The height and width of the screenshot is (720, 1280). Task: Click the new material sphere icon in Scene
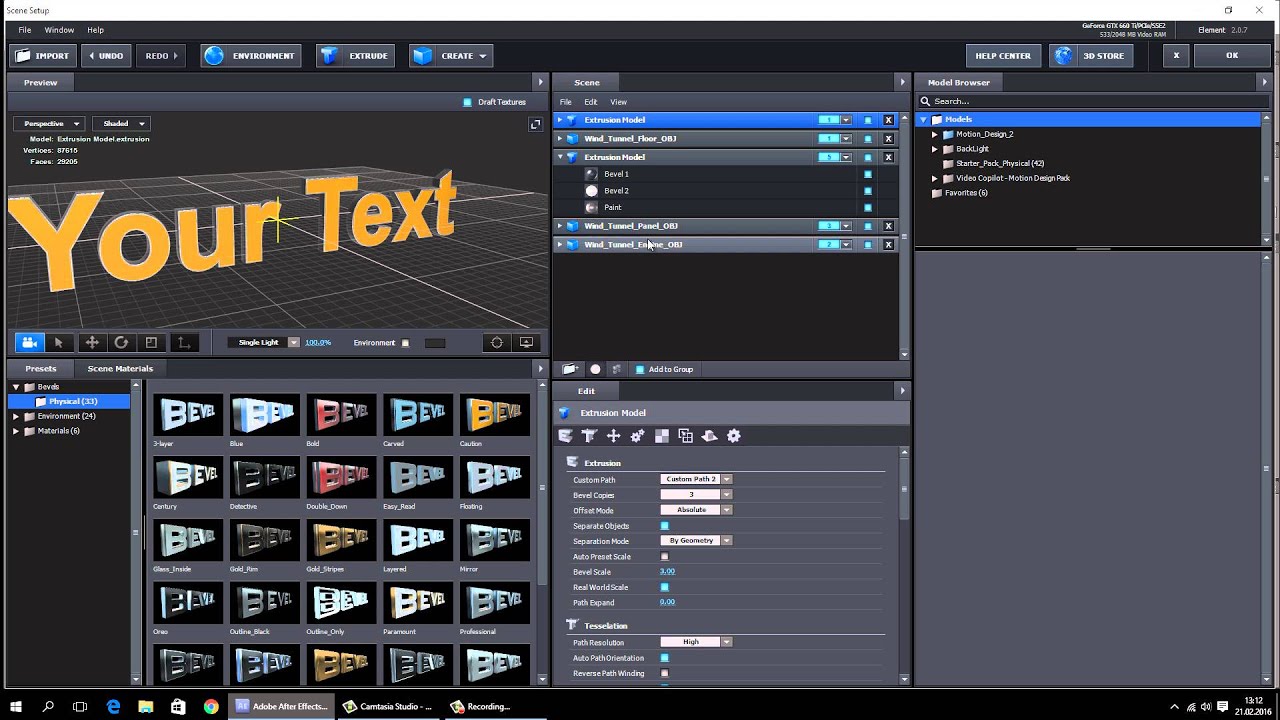595,369
